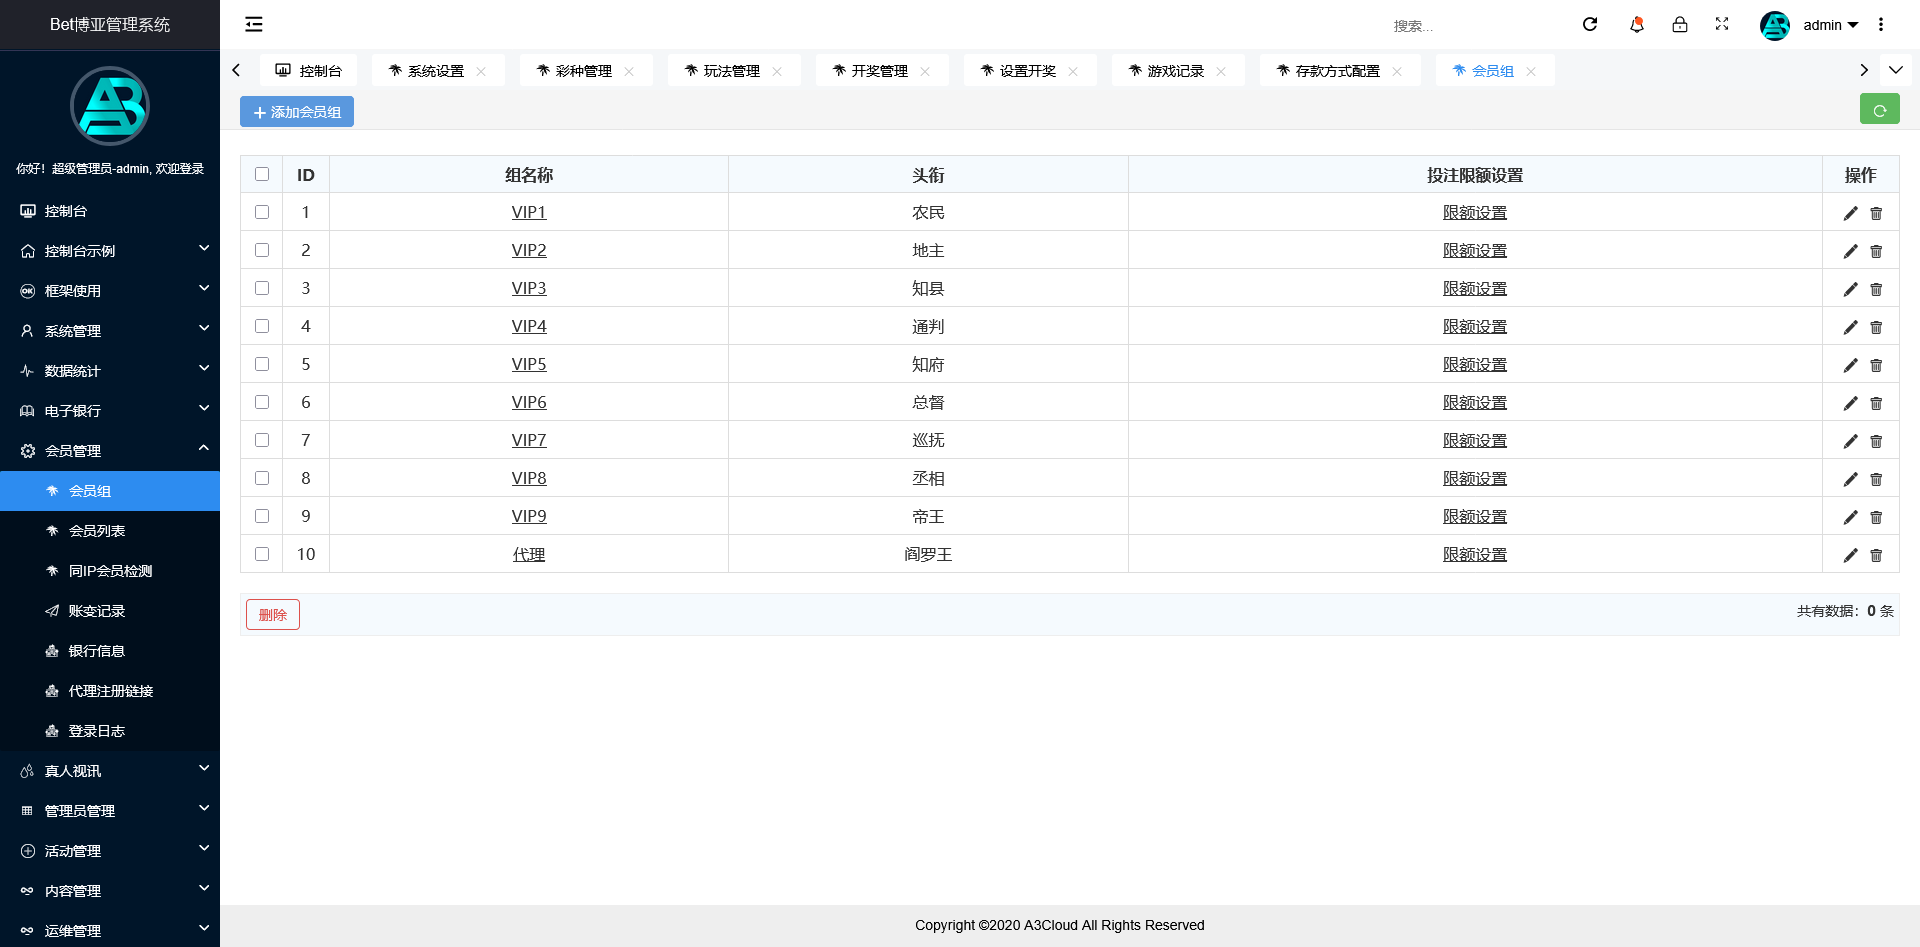The image size is (1920, 947).
Task: Click the lock screen icon
Action: [1680, 24]
